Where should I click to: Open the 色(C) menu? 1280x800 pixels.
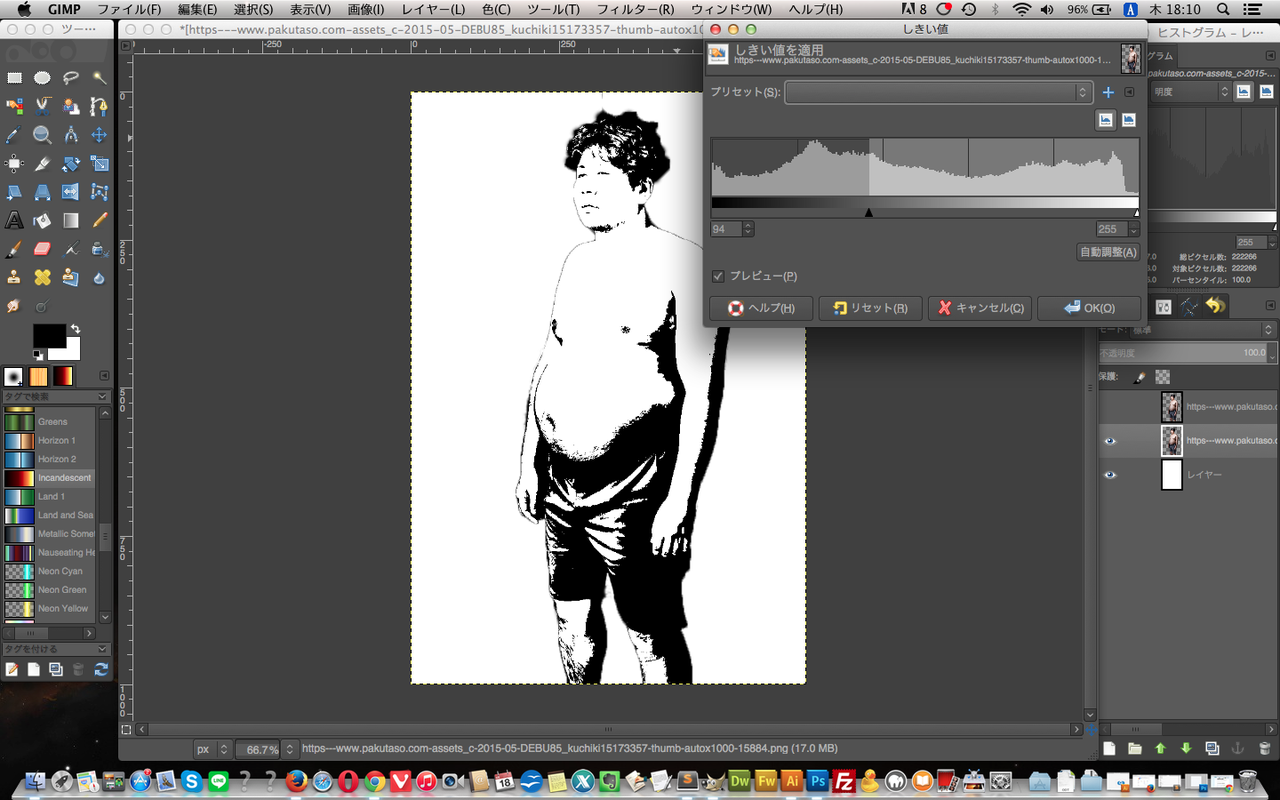tap(496, 9)
